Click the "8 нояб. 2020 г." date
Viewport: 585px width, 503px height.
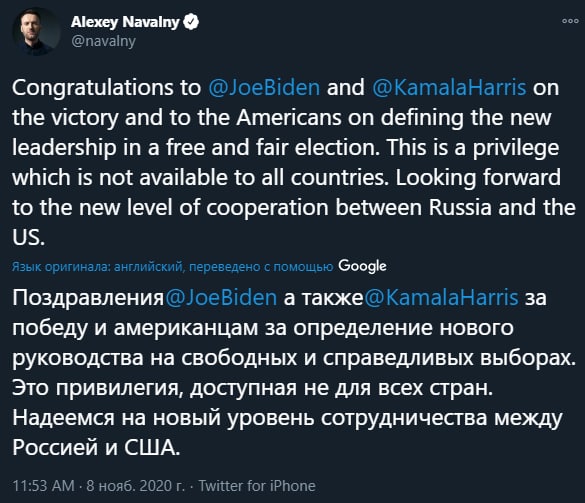coord(135,486)
